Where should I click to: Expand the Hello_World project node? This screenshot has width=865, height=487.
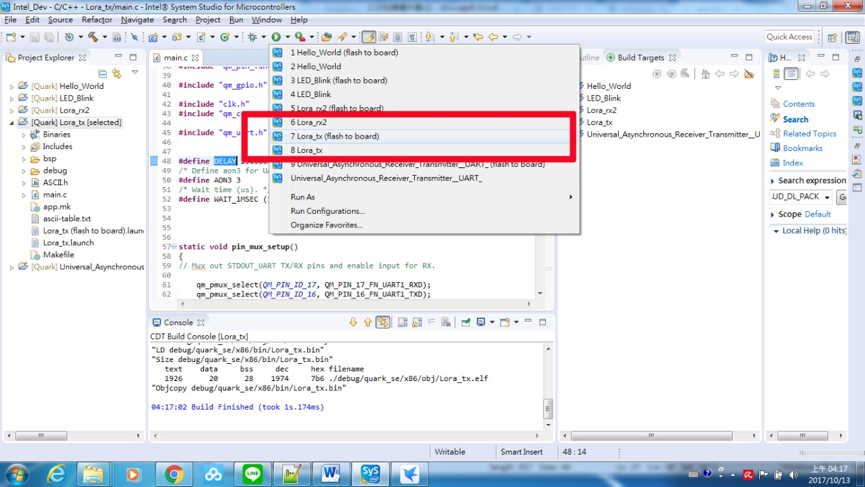pos(12,87)
